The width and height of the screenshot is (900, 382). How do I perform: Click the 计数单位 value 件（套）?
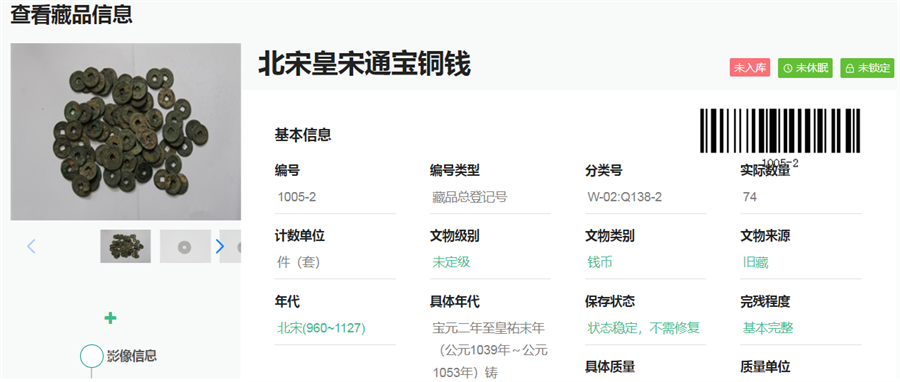[298, 263]
